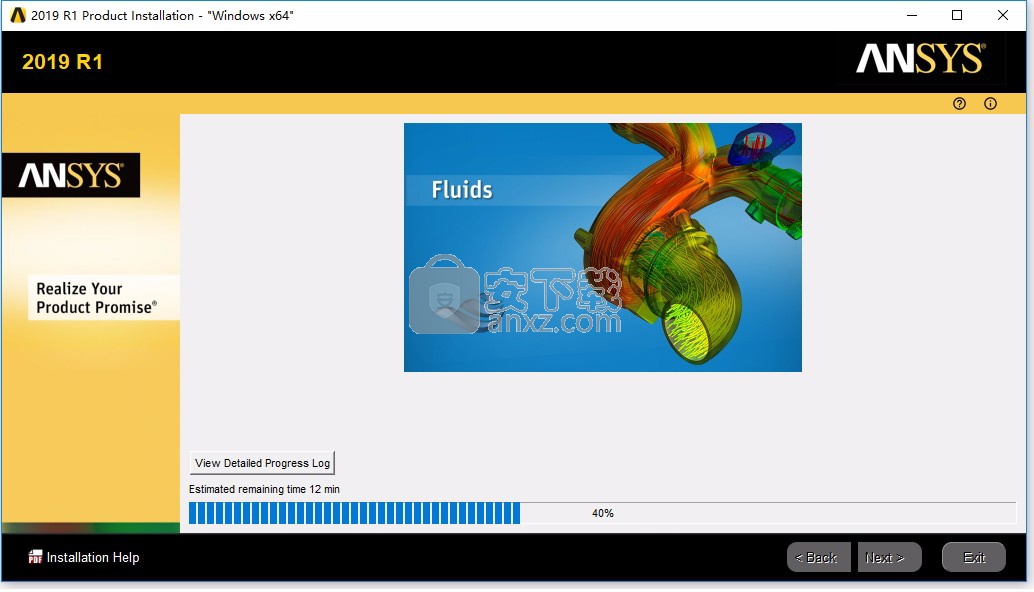Click the ANSYS logo in the left sidebar
1034x592 pixels.
pyautogui.click(x=71, y=175)
